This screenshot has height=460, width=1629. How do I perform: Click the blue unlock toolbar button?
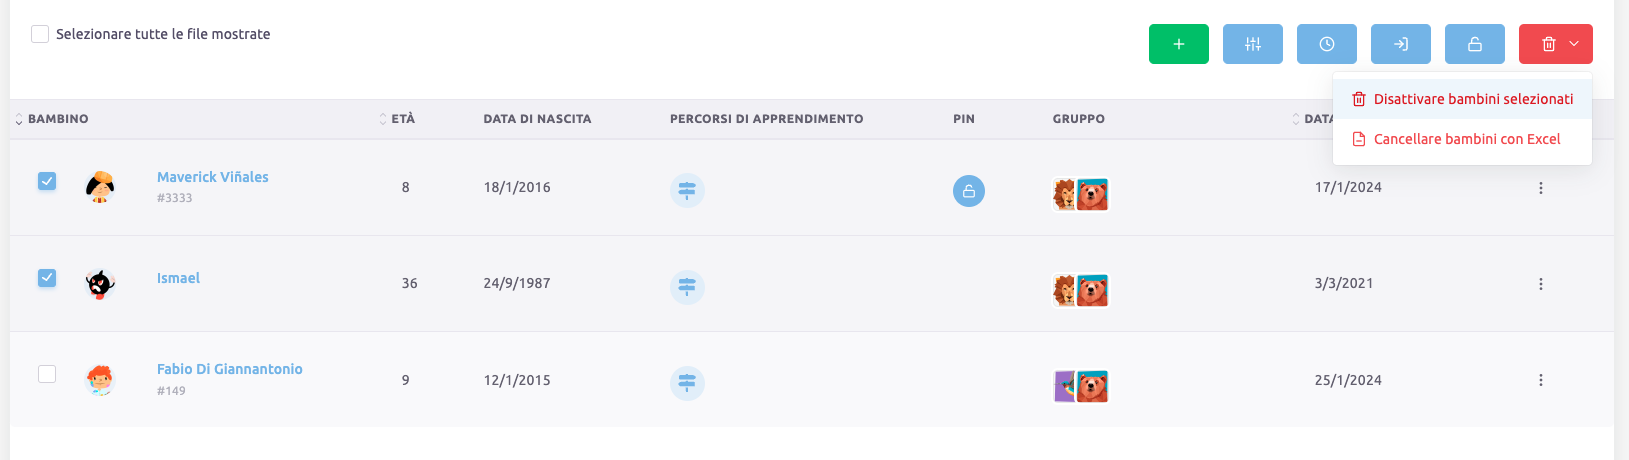(1474, 44)
